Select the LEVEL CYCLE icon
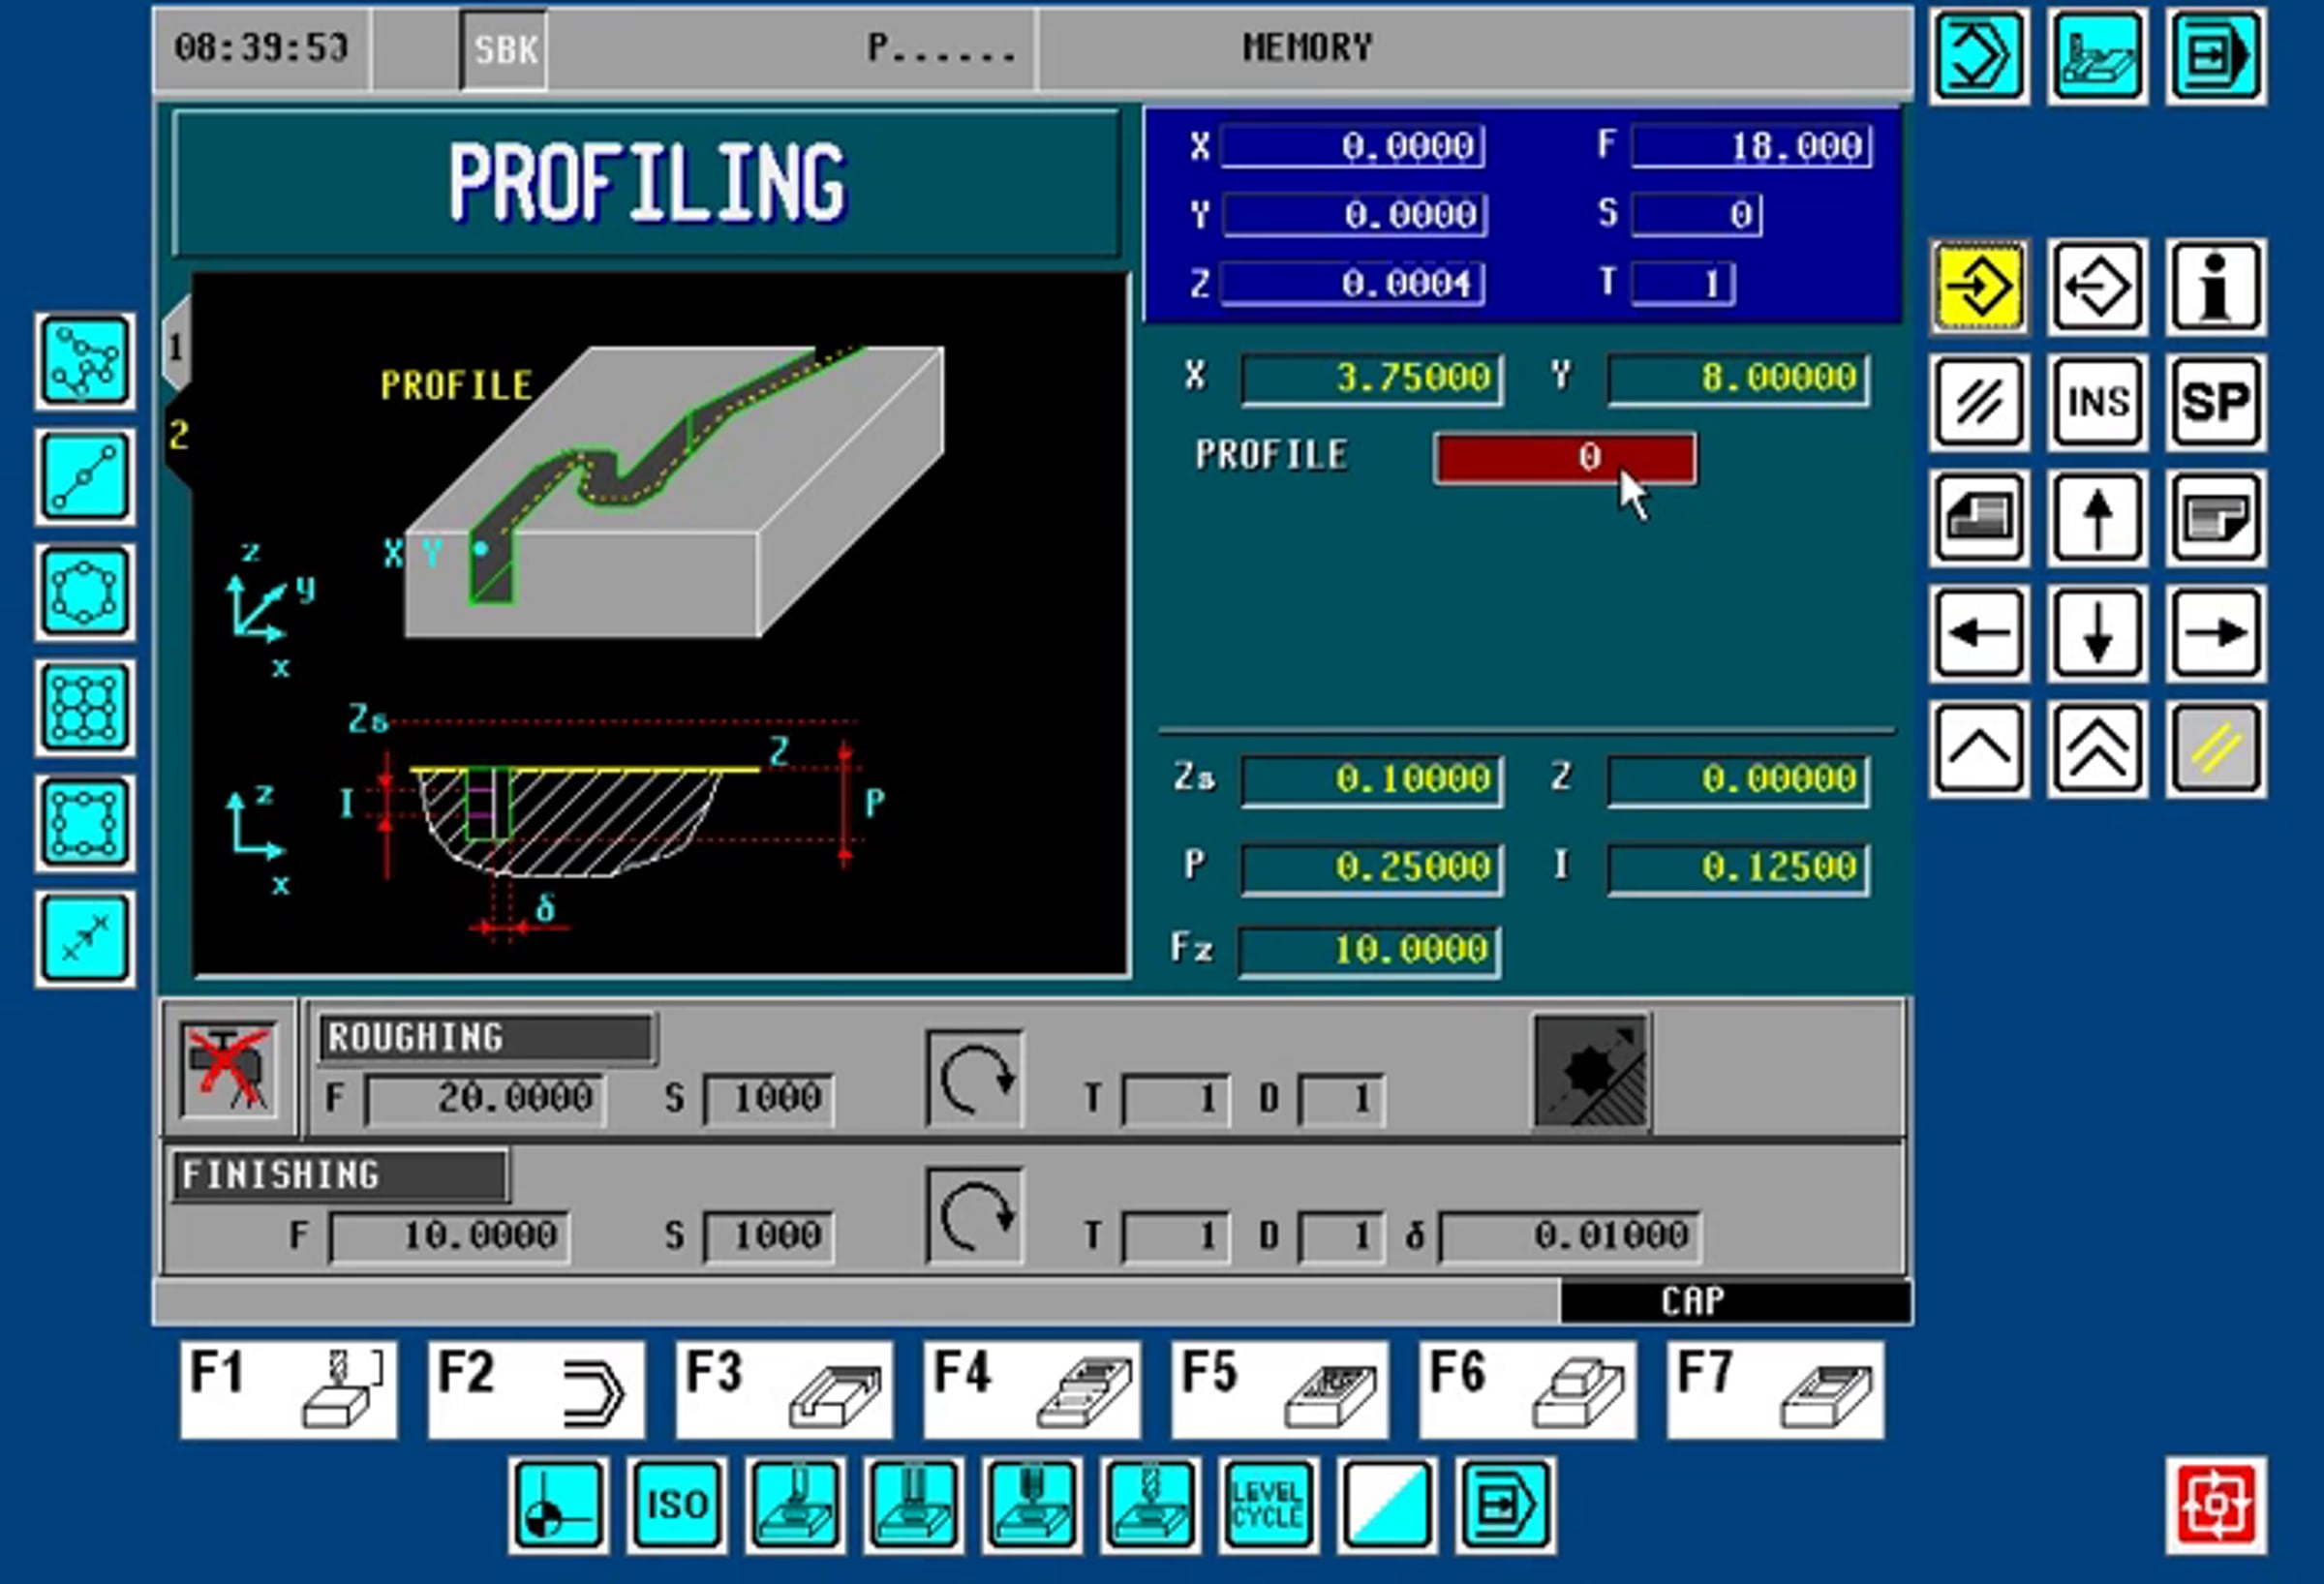This screenshot has height=1584, width=2324. pos(1267,1505)
